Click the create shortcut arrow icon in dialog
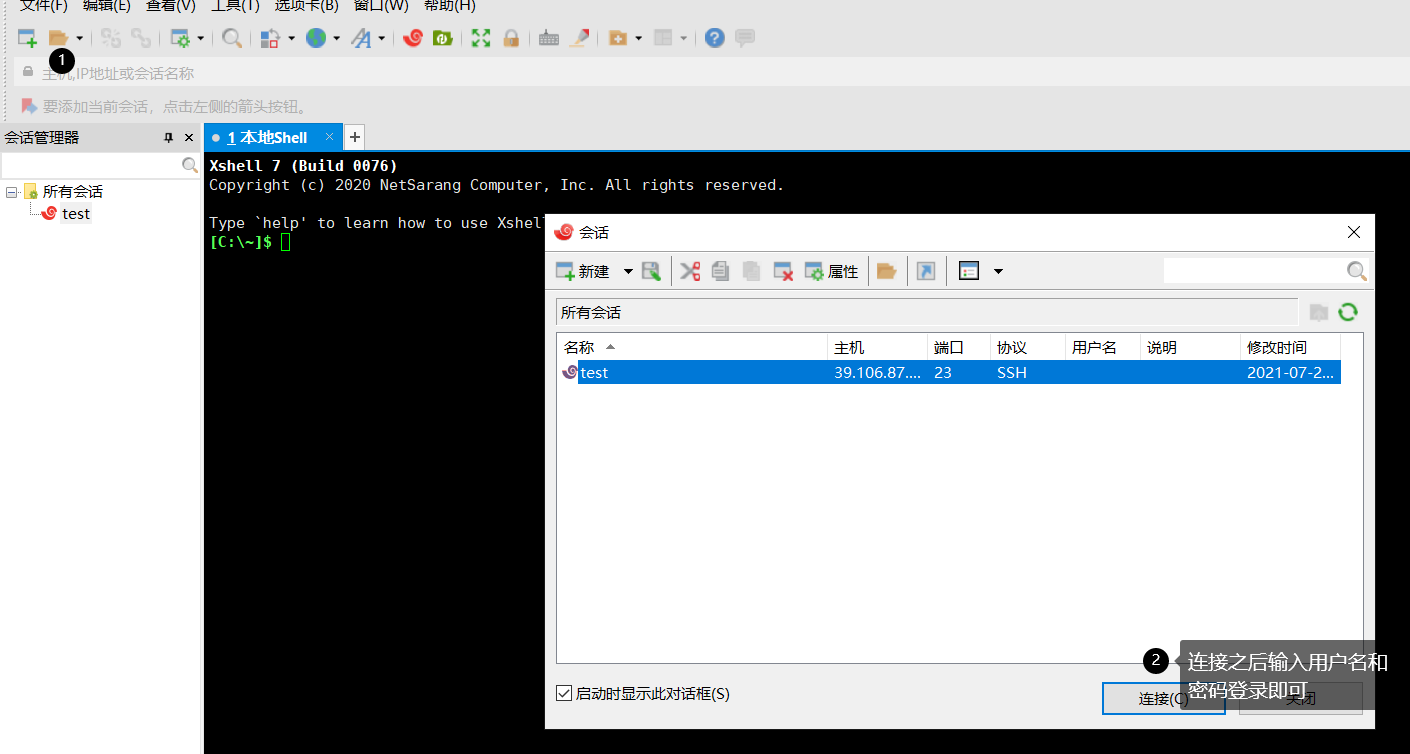The image size is (1410, 754). pyautogui.click(x=926, y=271)
